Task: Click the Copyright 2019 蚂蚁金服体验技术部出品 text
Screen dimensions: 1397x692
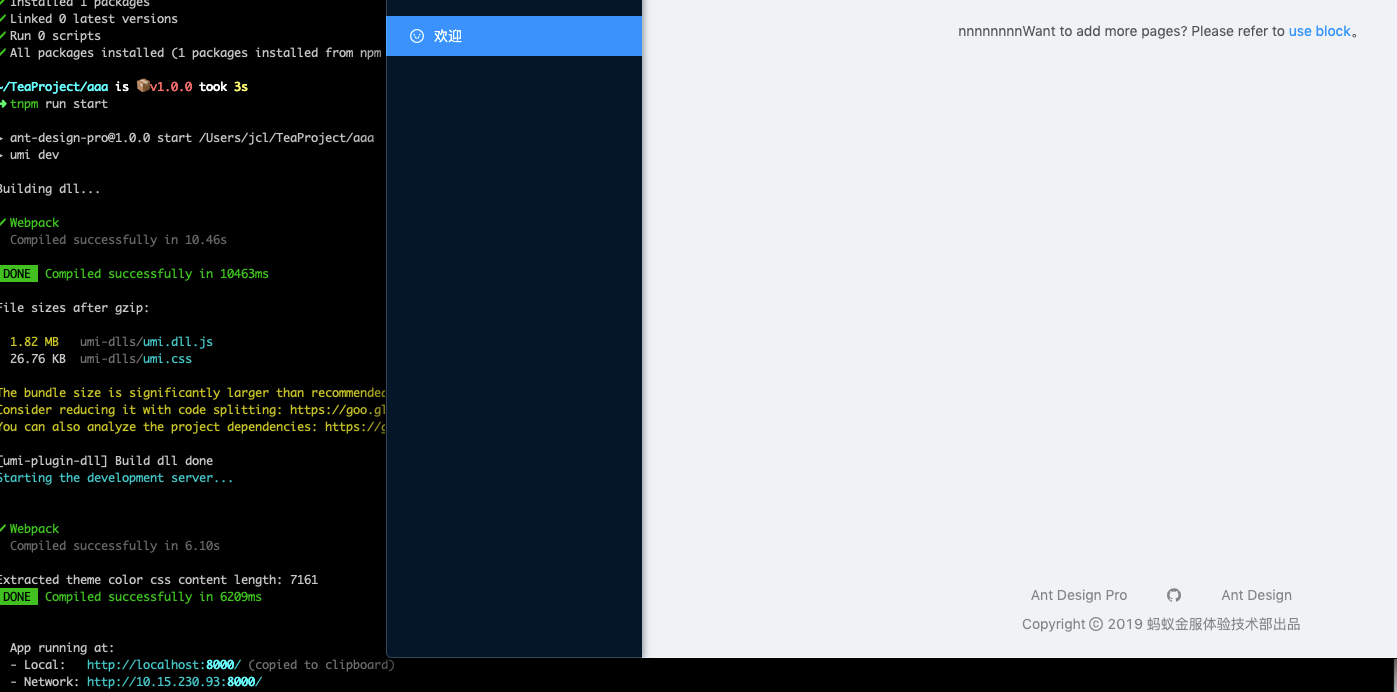Action: [x=1161, y=624]
